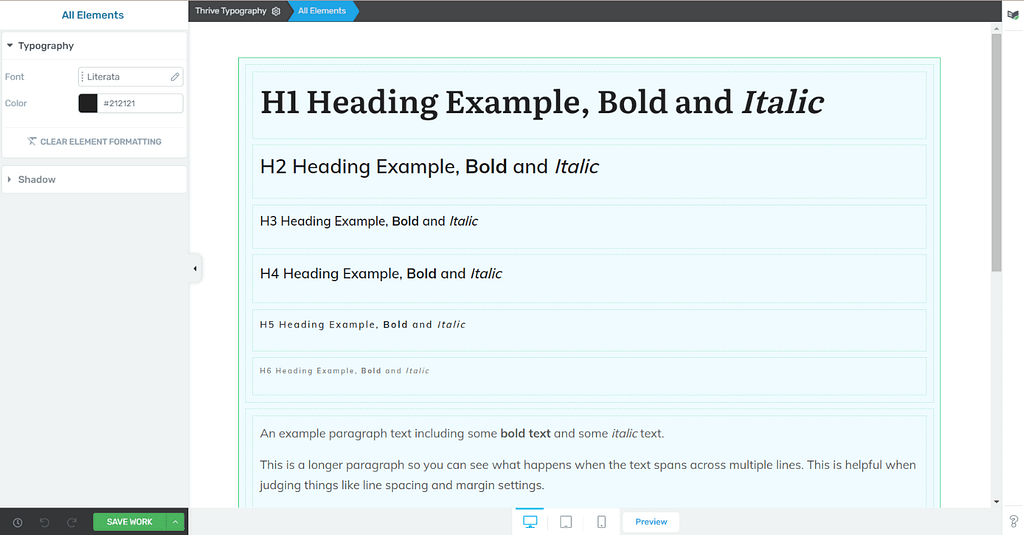Click the 'An example paragraph text' line

pyautogui.click(x=462, y=433)
